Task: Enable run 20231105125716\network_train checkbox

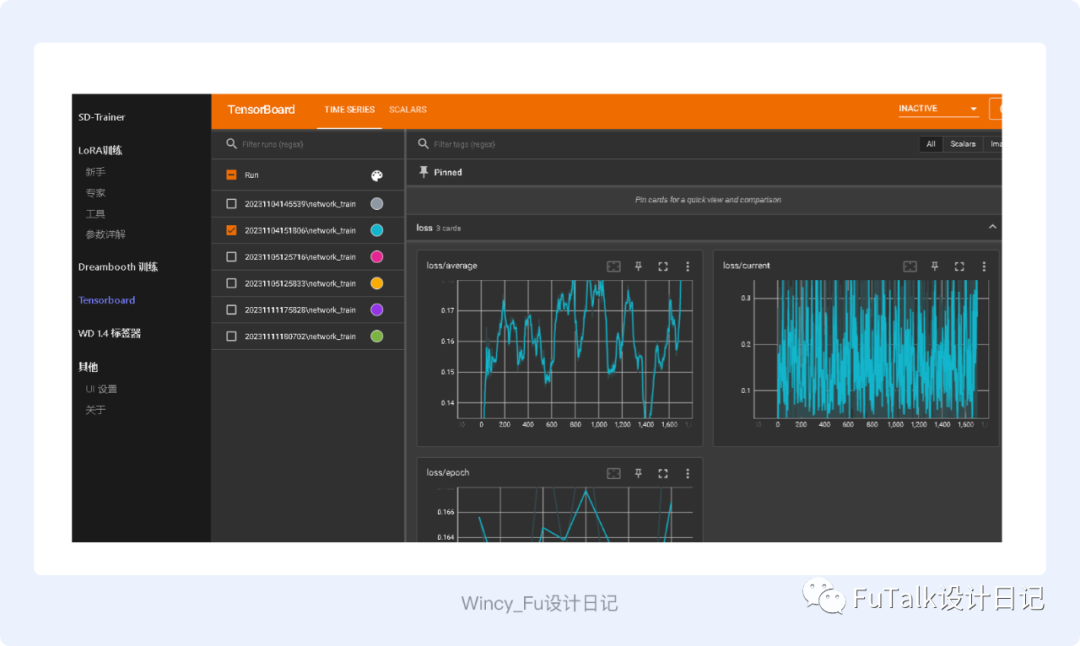Action: [x=231, y=257]
